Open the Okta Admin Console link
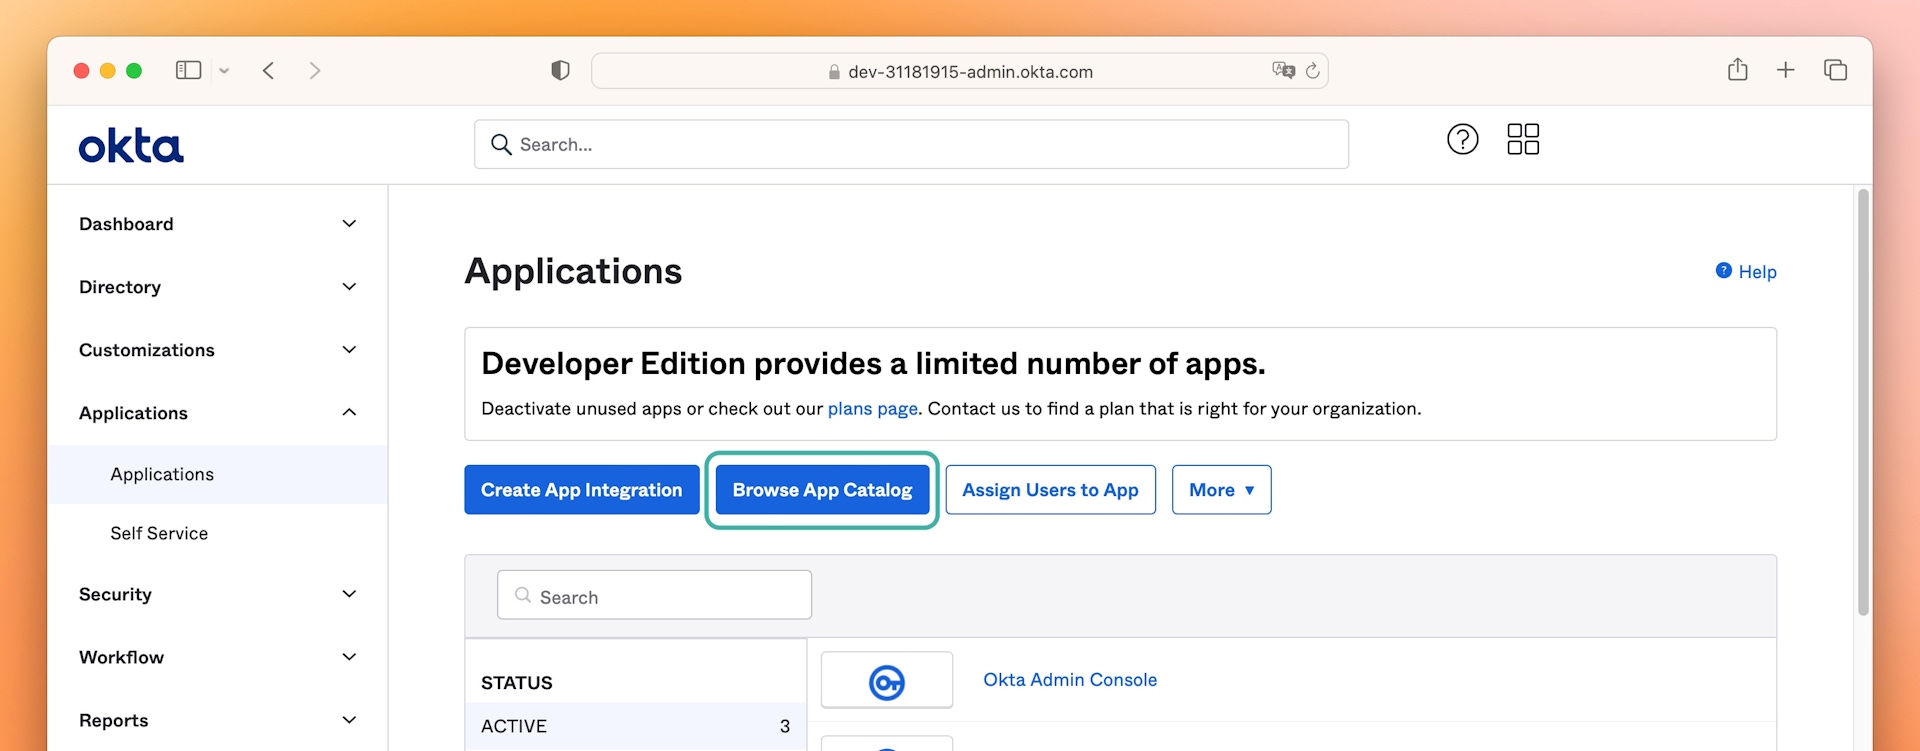 tap(1070, 680)
